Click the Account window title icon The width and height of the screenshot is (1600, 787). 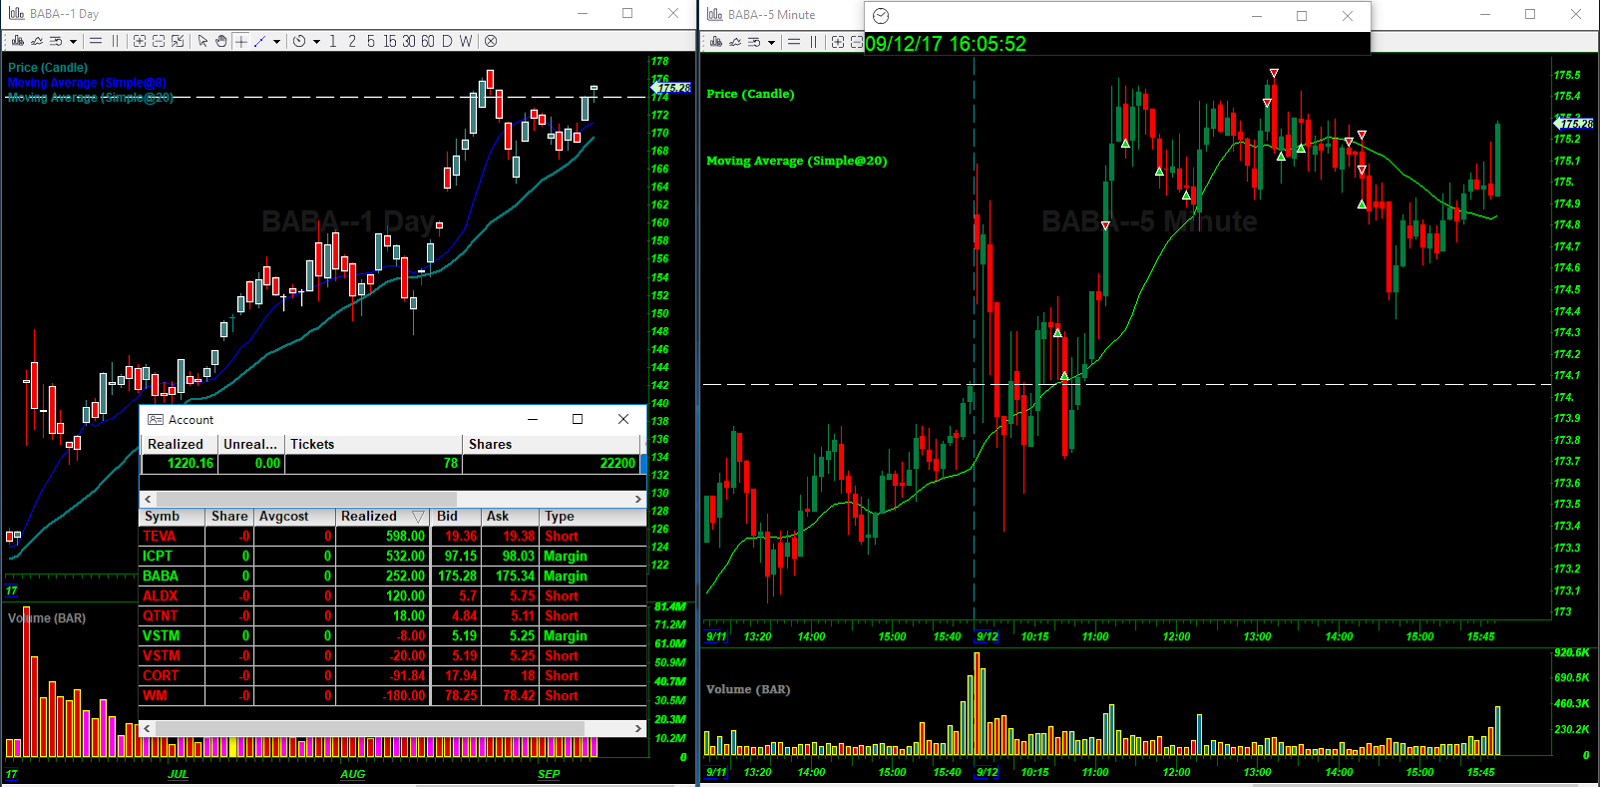156,420
